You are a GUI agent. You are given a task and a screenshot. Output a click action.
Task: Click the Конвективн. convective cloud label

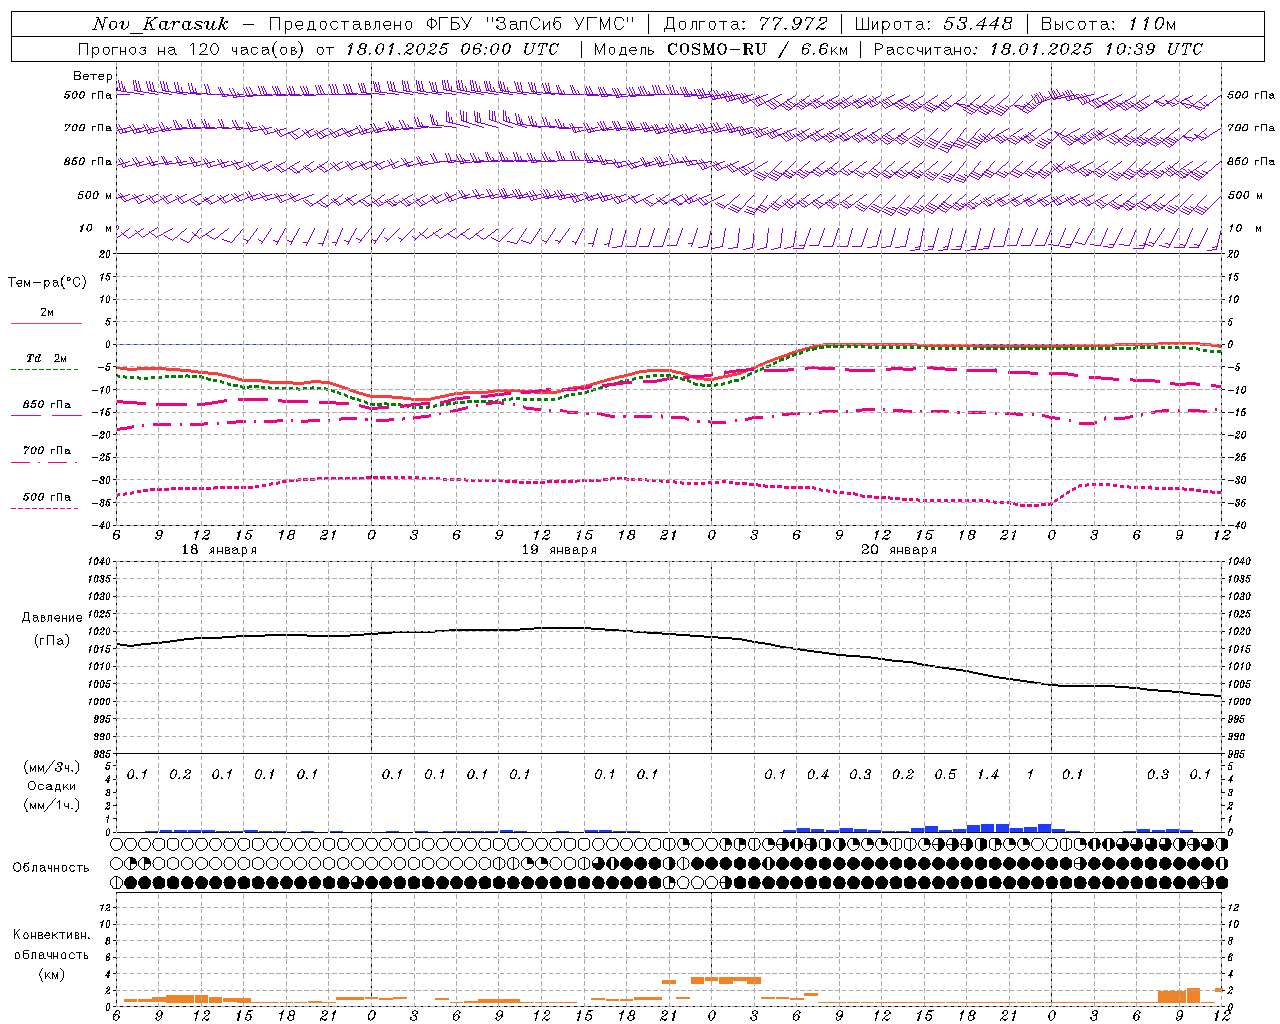click(51, 936)
